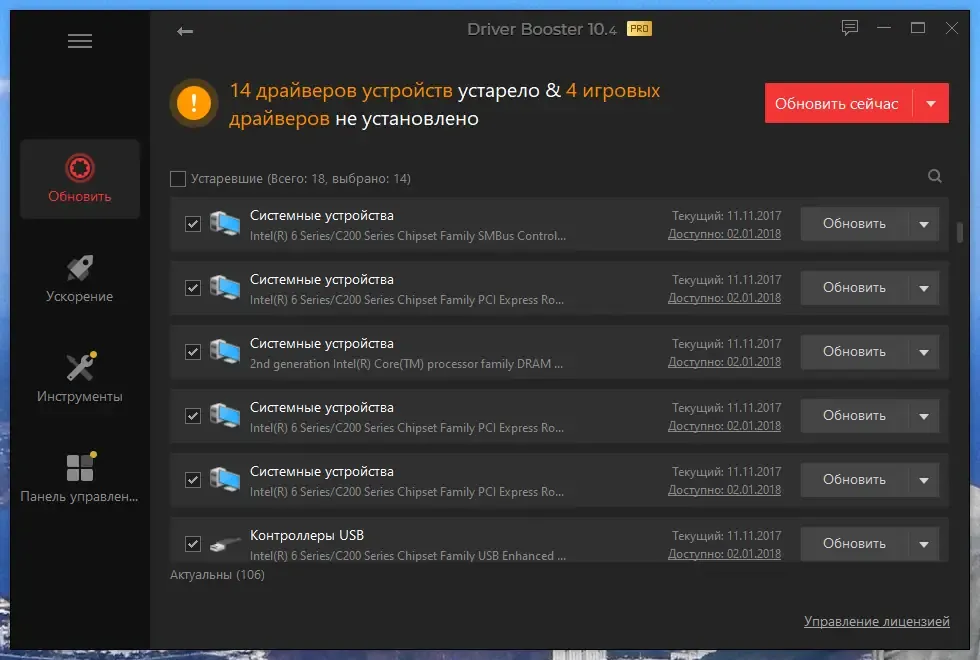The height and width of the screenshot is (660, 980).
Task: Click the USB controller device icon
Action: [225, 544]
